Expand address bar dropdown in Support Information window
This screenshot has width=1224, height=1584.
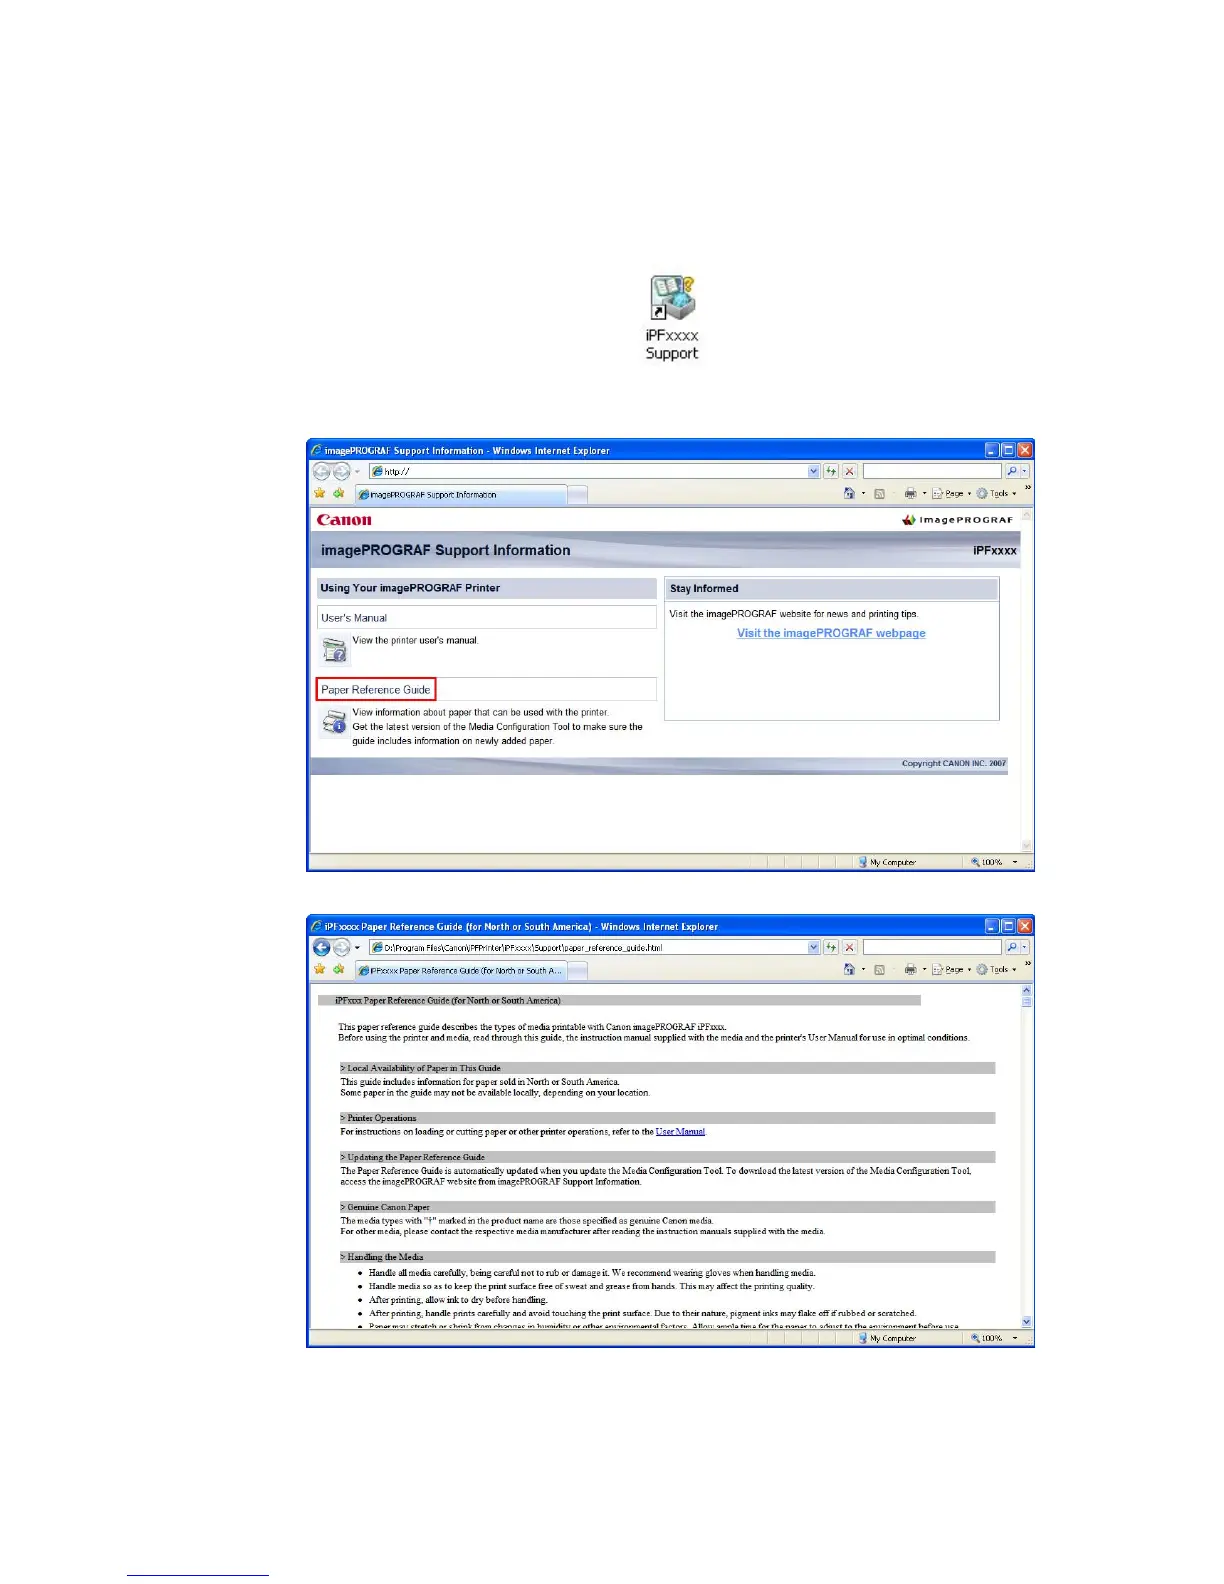pyautogui.click(x=813, y=471)
